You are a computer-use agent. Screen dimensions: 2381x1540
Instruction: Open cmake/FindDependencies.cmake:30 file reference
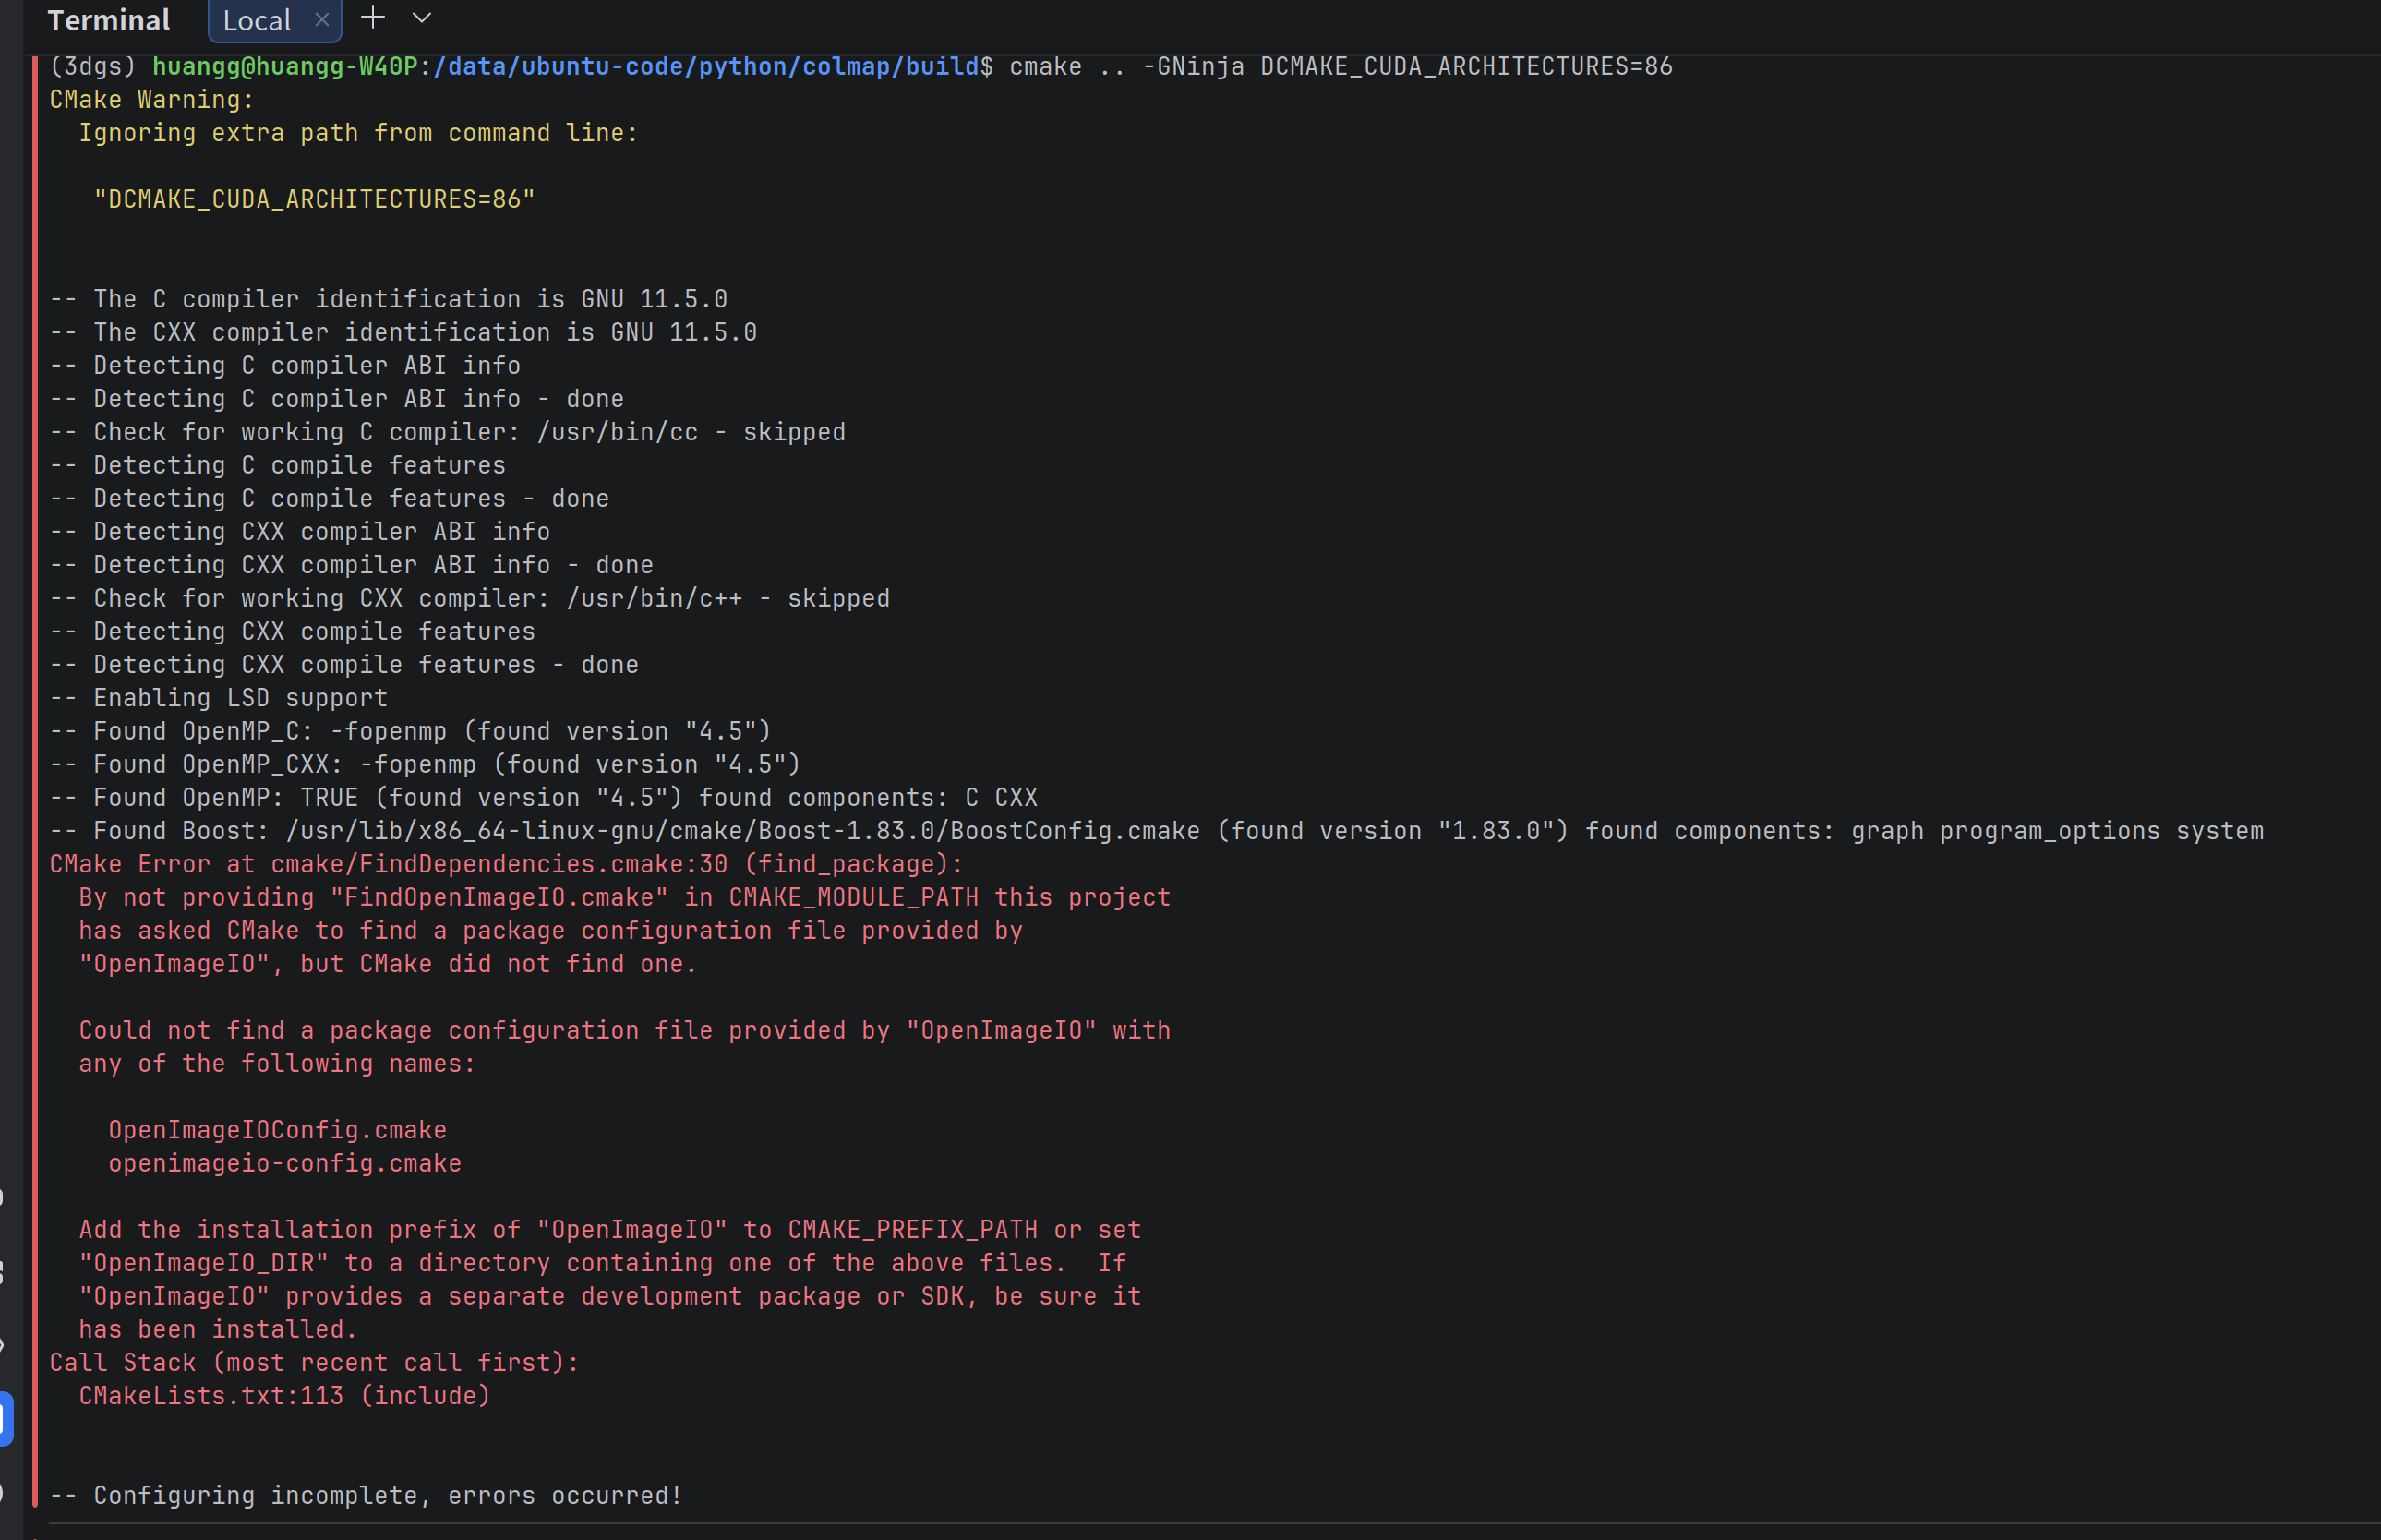pyautogui.click(x=499, y=864)
